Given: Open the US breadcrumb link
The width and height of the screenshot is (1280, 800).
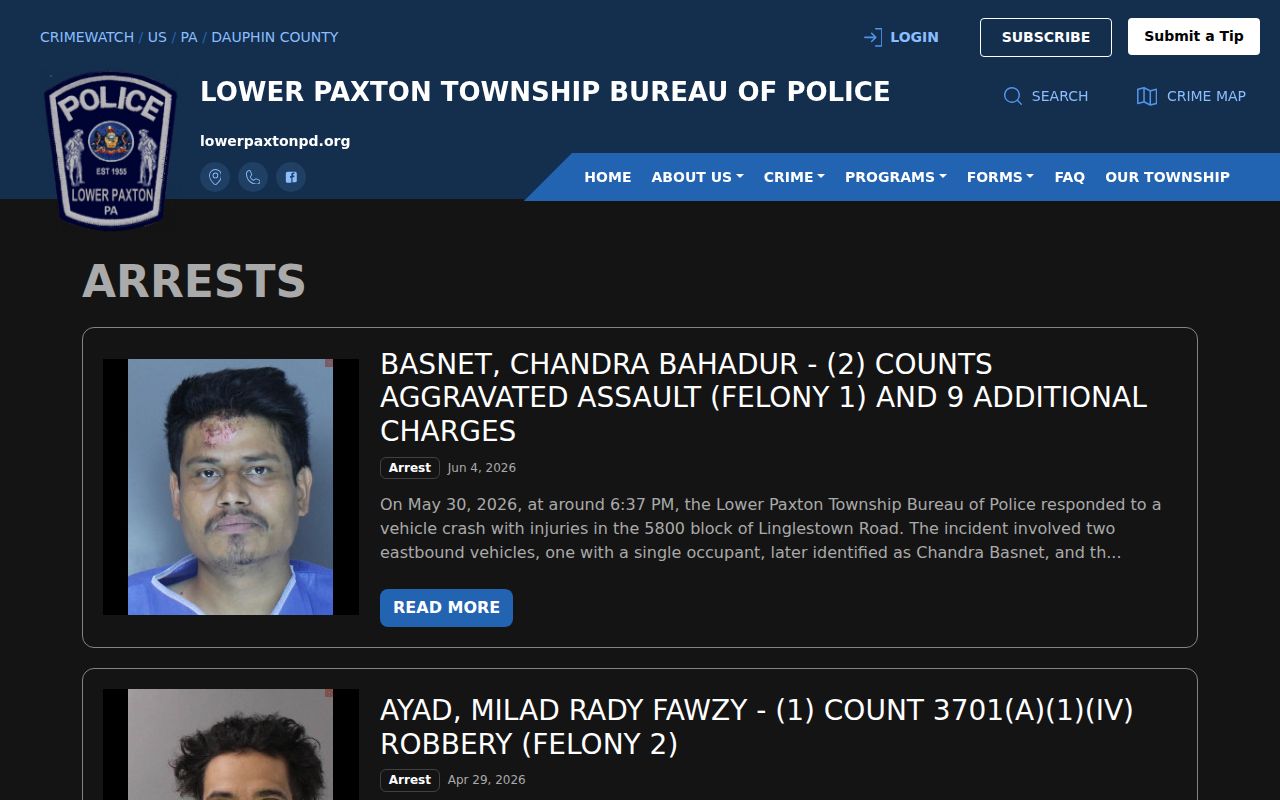Looking at the screenshot, I should point(158,37).
